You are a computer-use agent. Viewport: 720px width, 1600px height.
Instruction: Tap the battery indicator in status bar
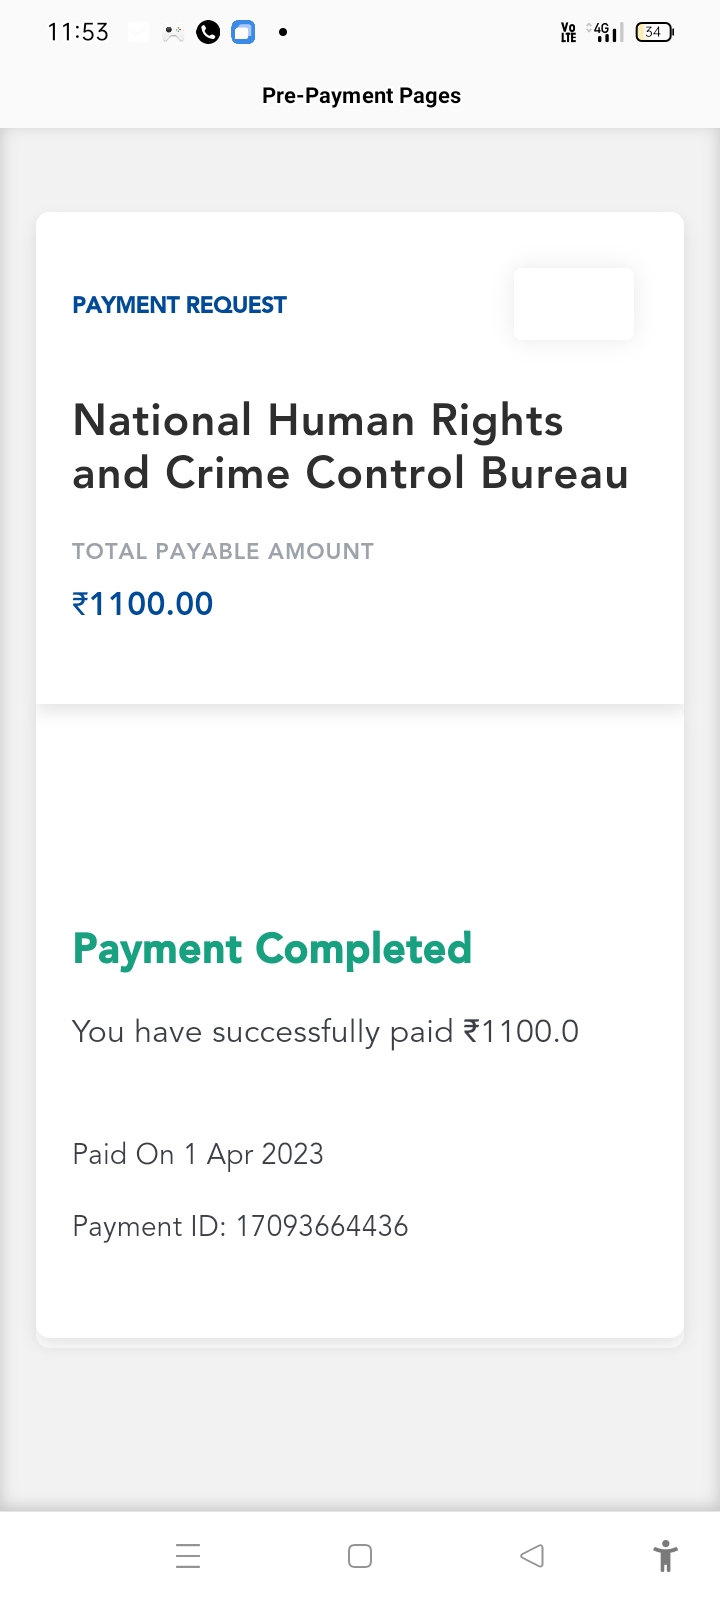point(654,32)
